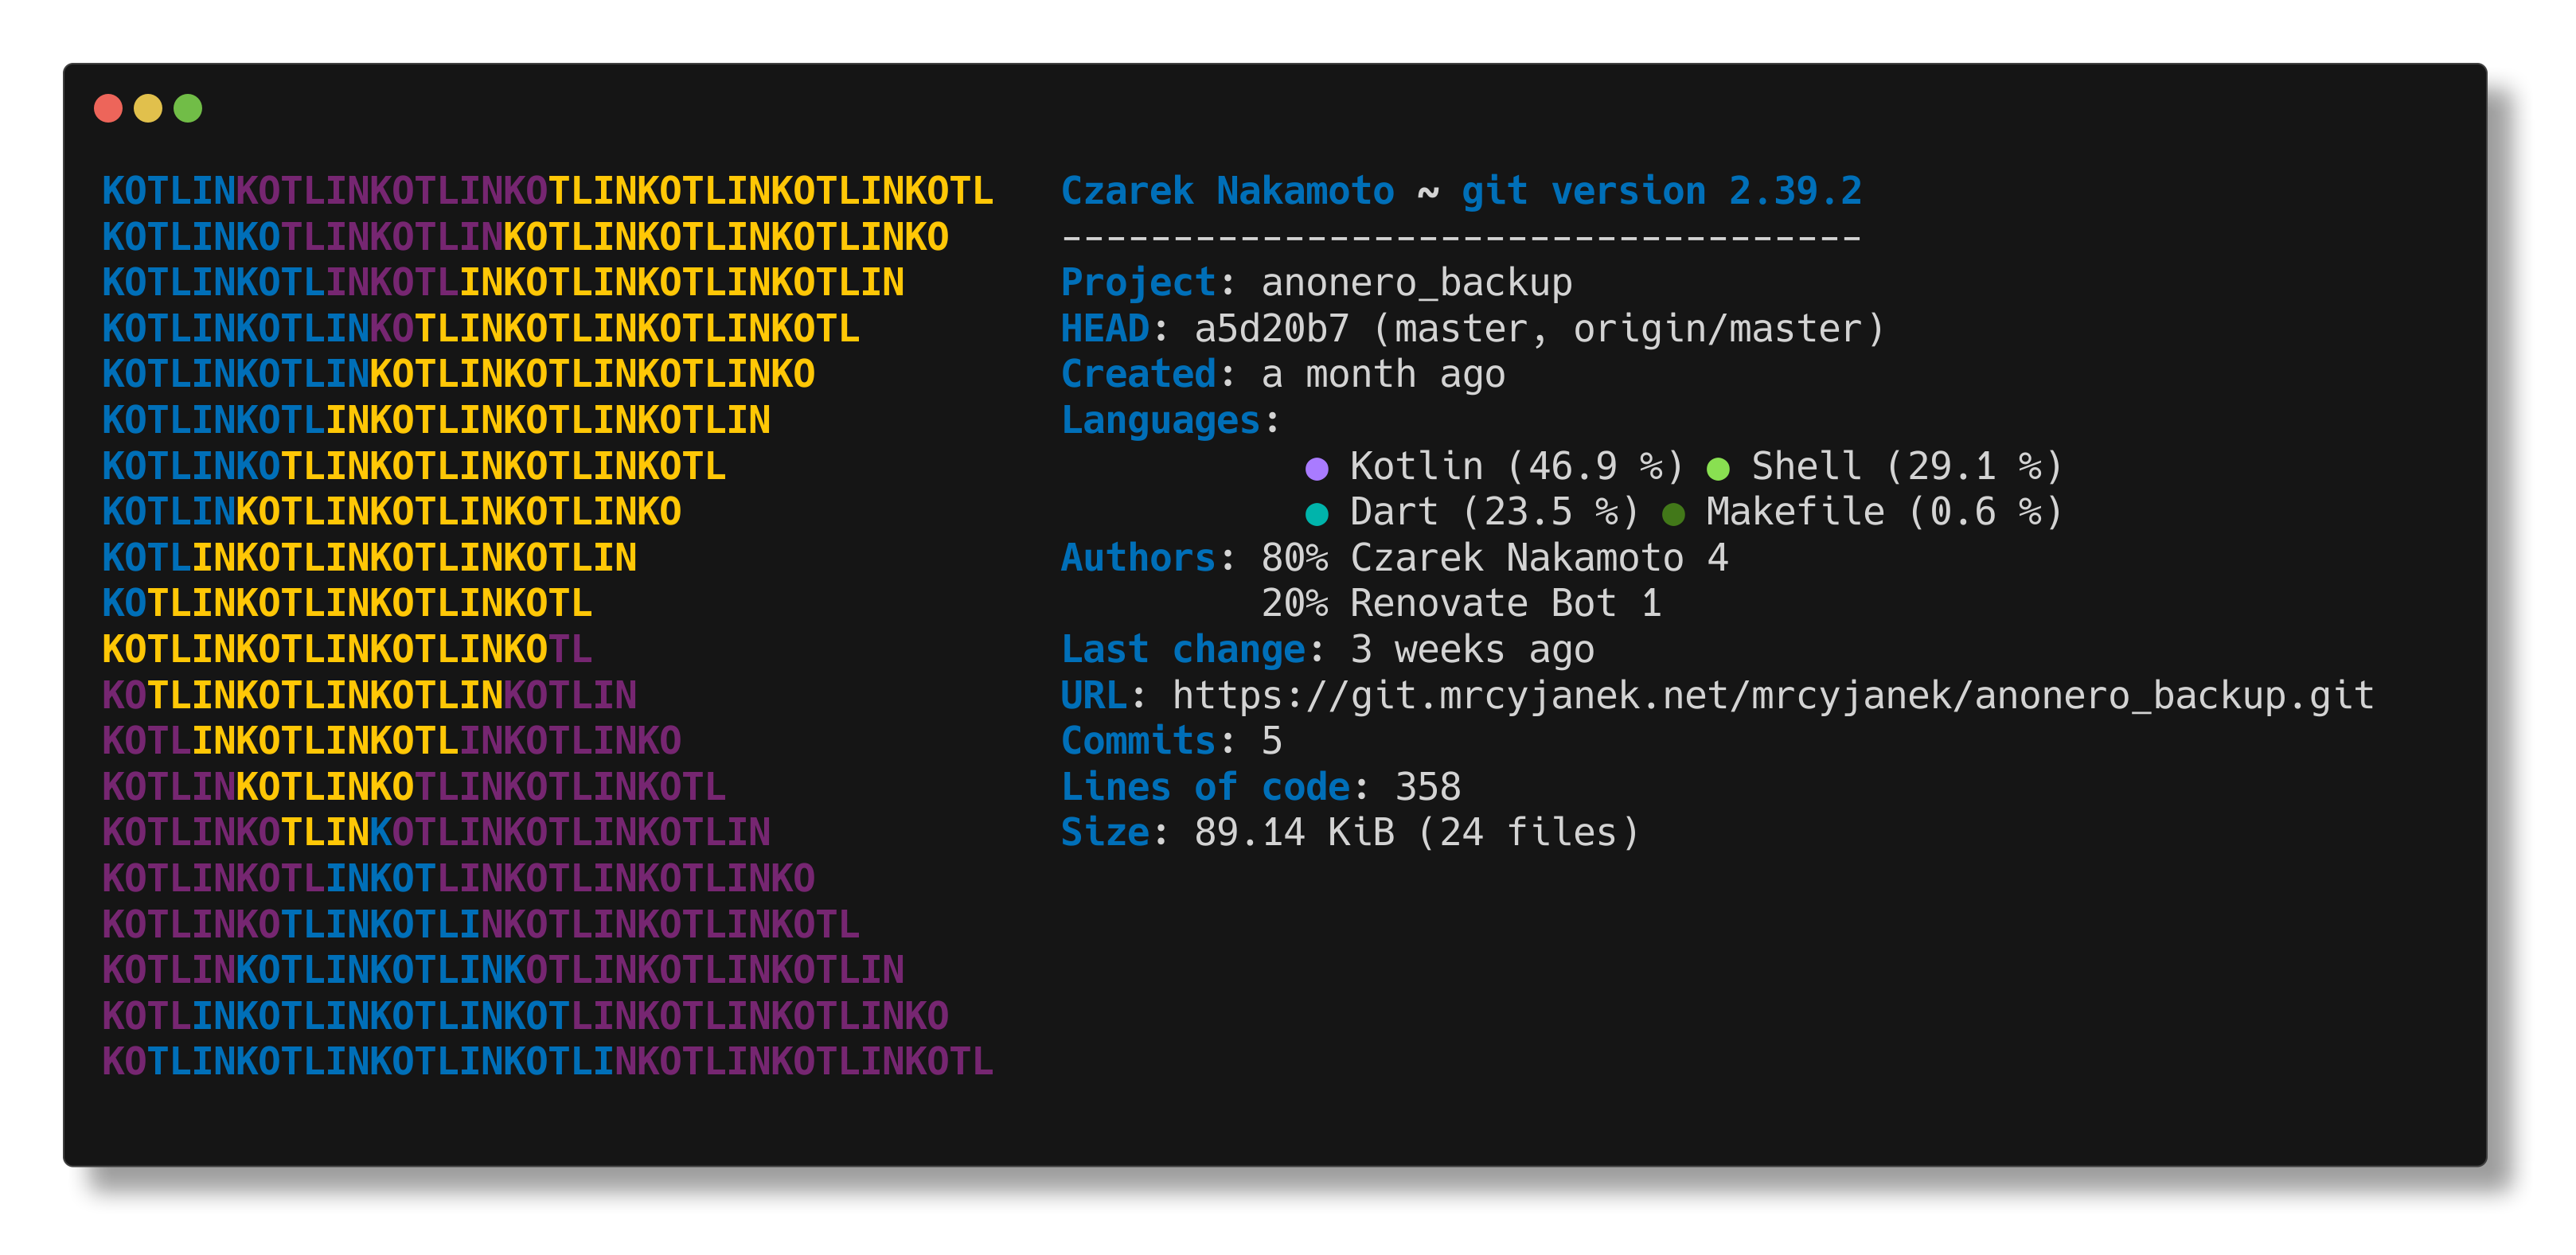The height and width of the screenshot is (1255, 2576).
Task: Click 'Kotlin (46.9 %)' entry
Action: 1517,466
